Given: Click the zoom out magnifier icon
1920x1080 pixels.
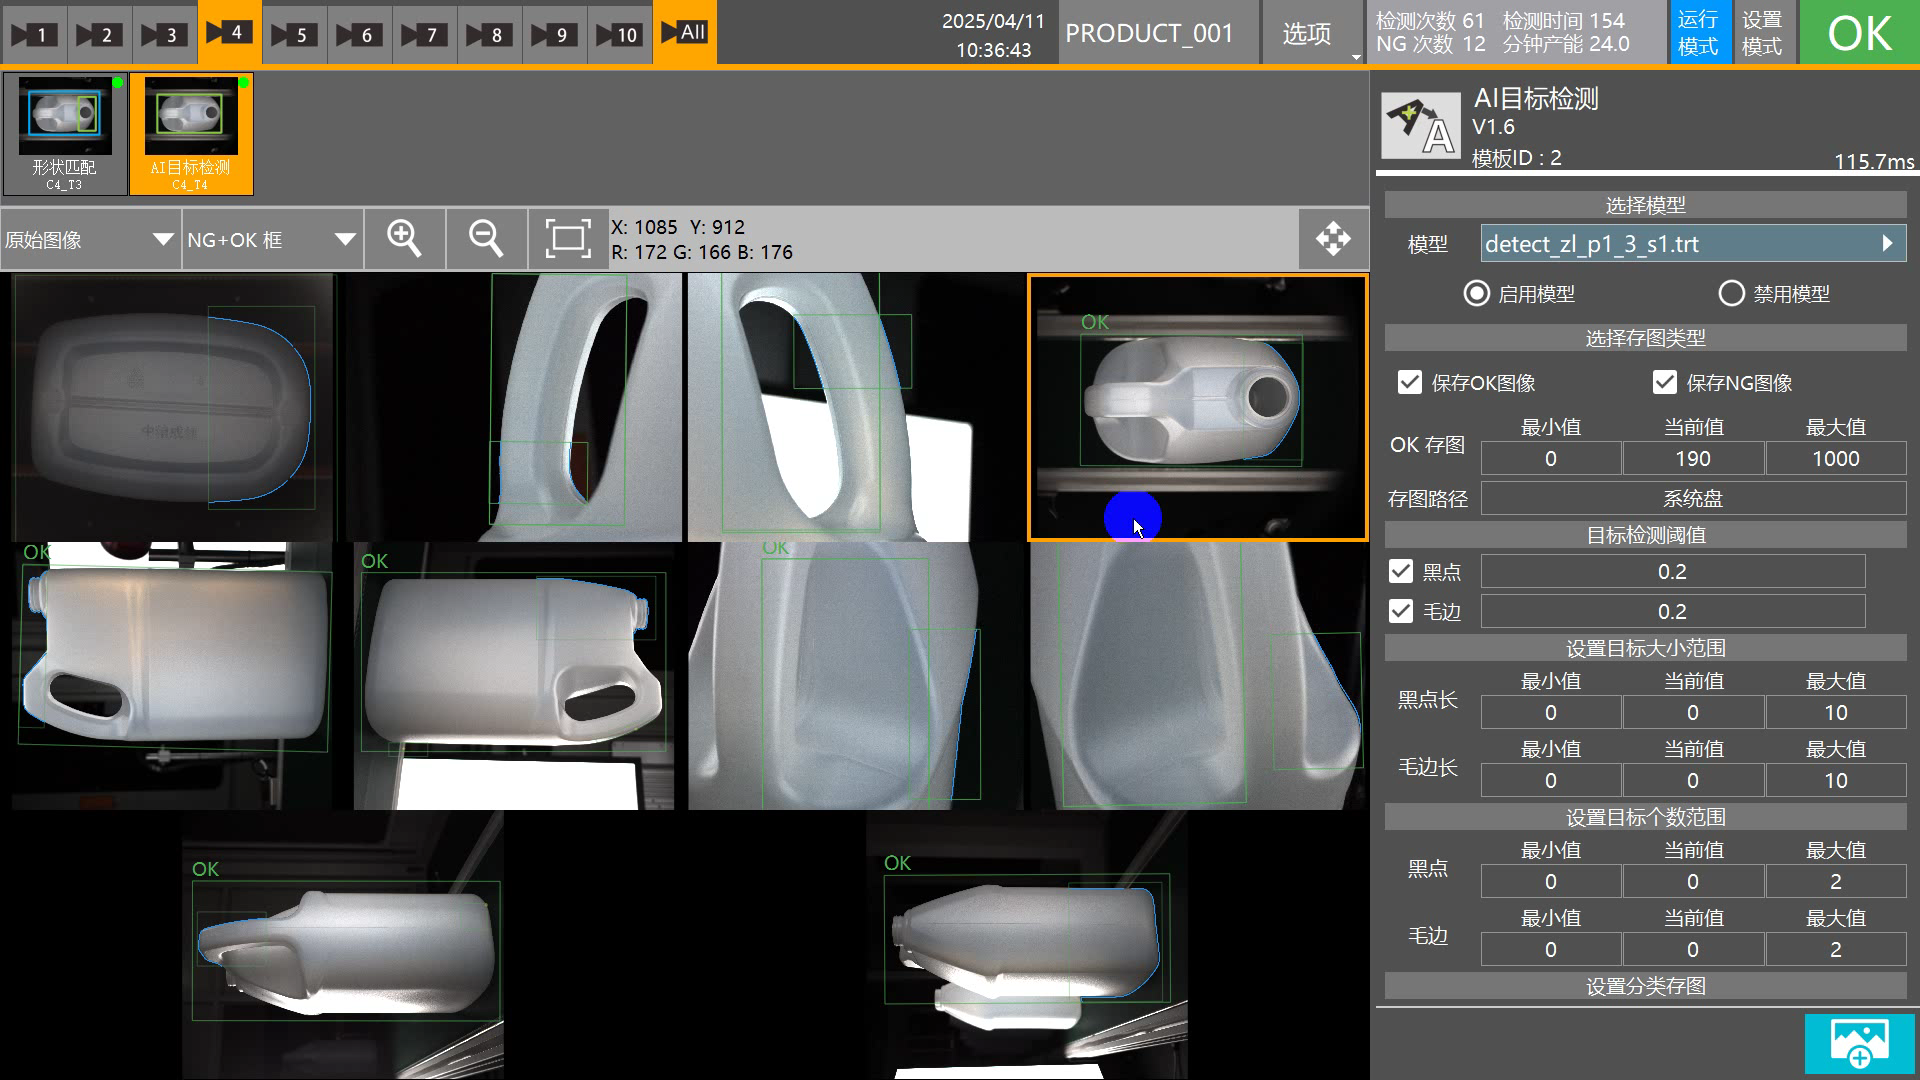Looking at the screenshot, I should [486, 239].
